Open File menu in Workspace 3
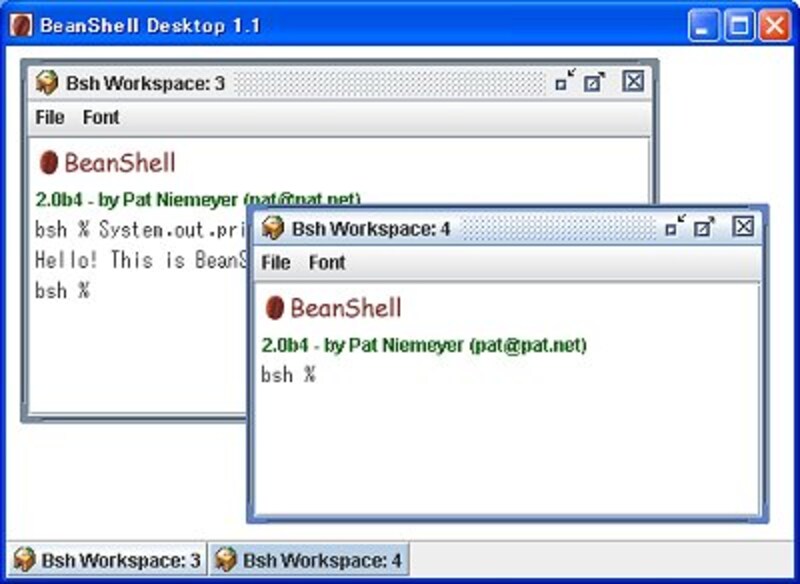Screen dimensions: 800x584 coord(49,117)
